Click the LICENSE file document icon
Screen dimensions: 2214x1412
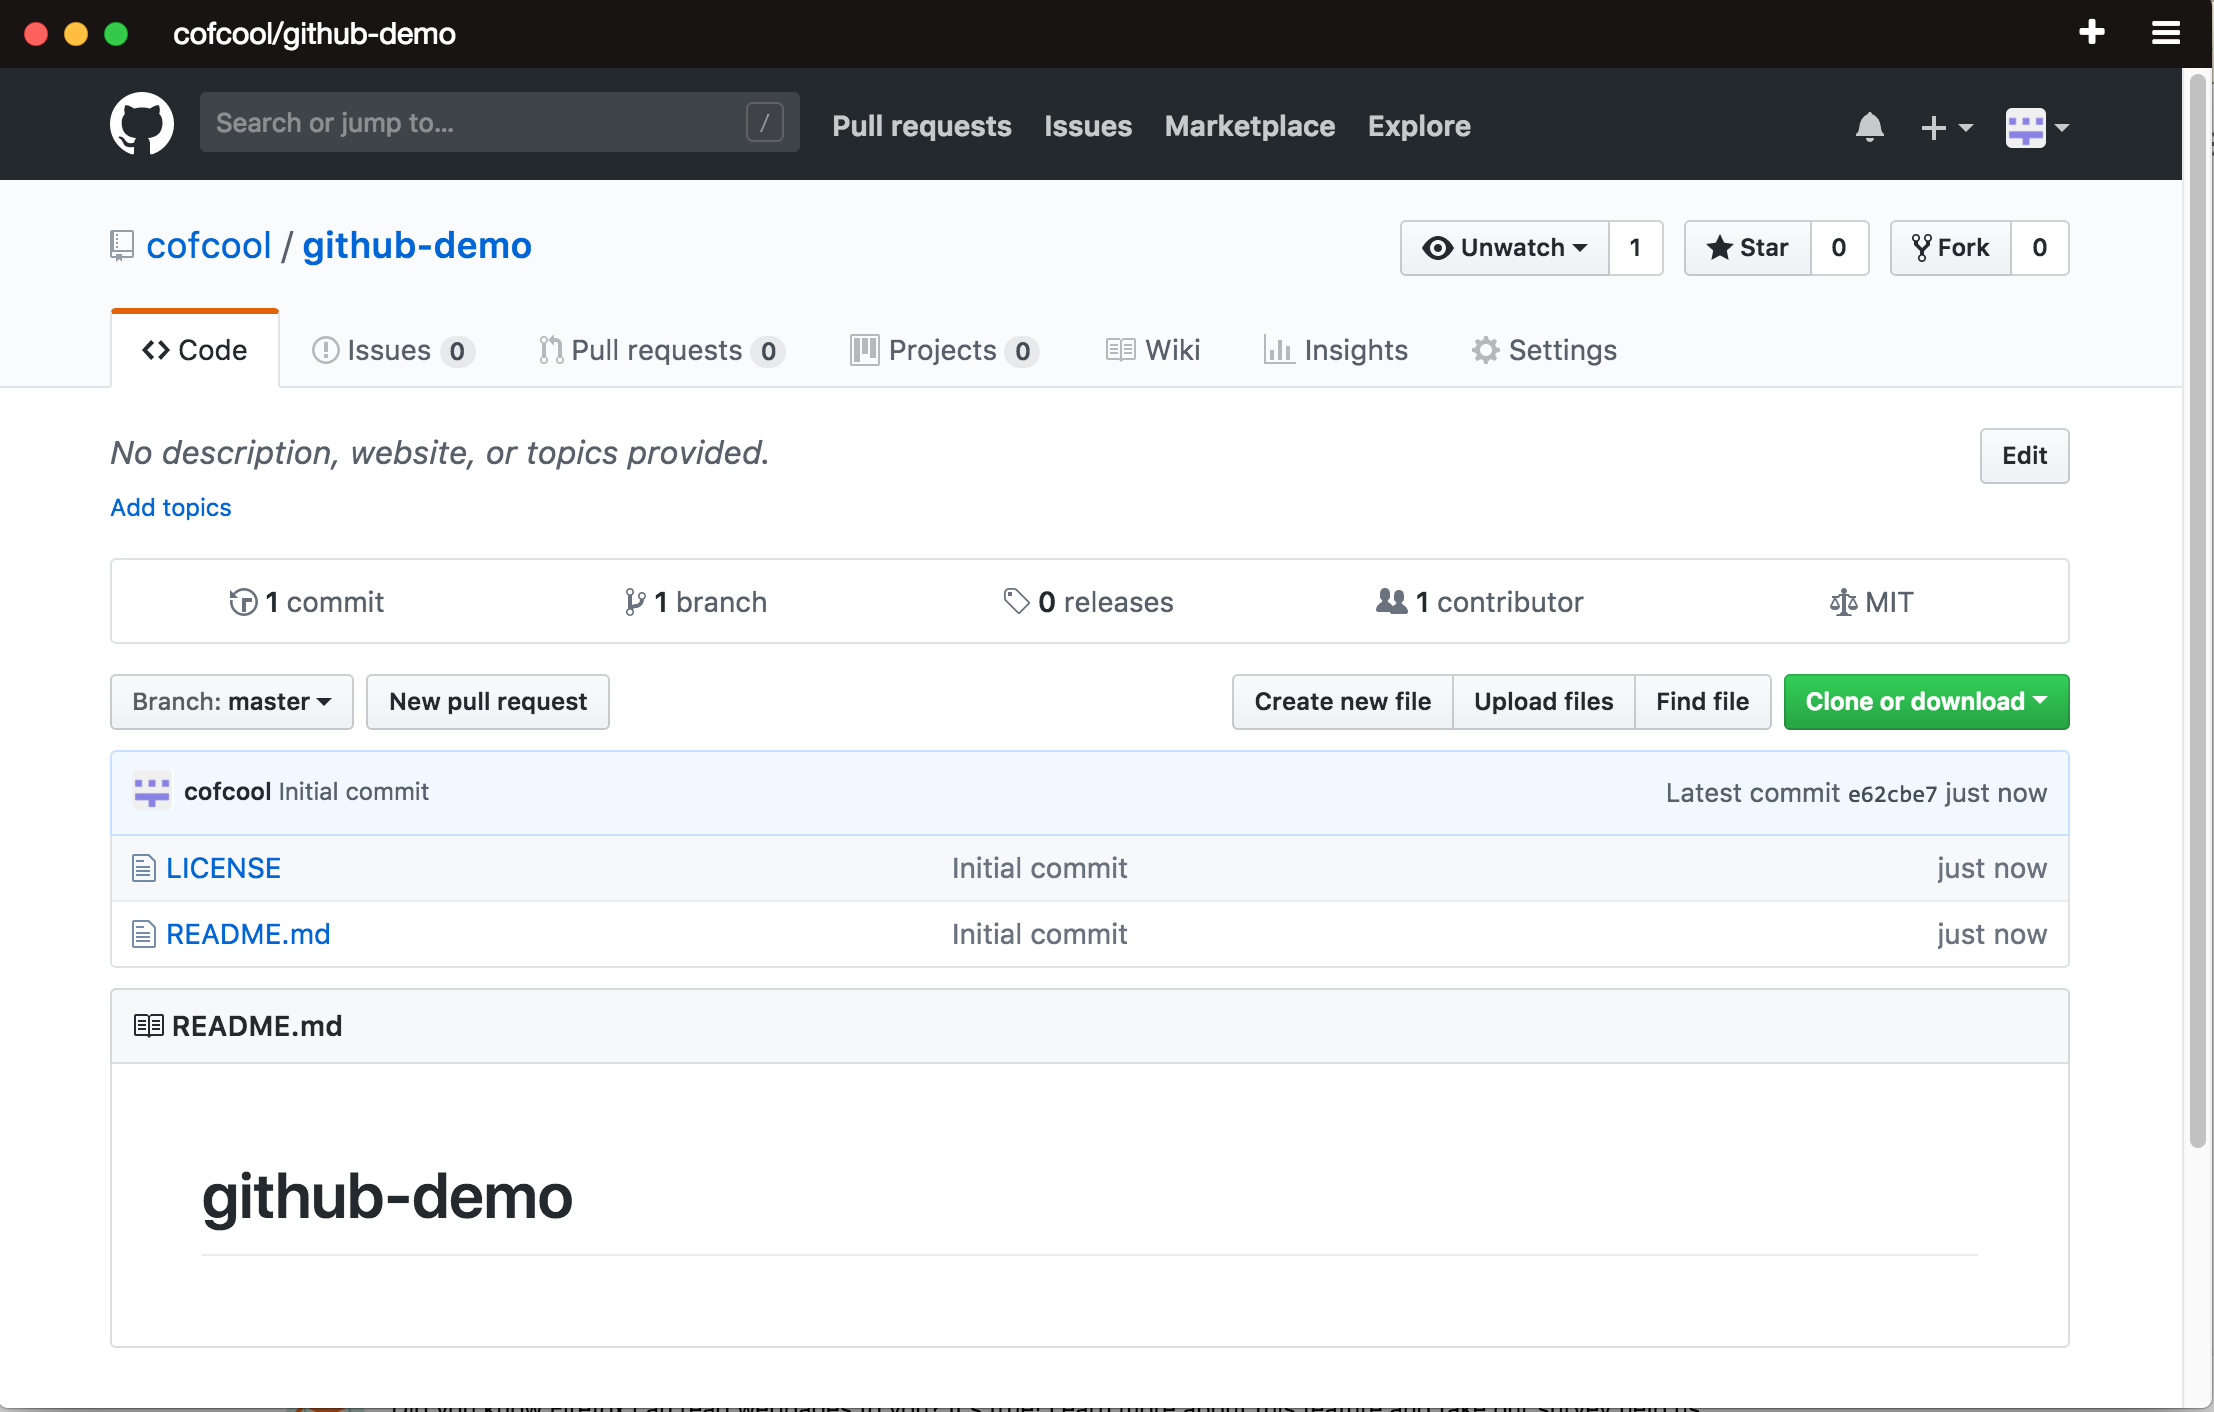coord(144,868)
